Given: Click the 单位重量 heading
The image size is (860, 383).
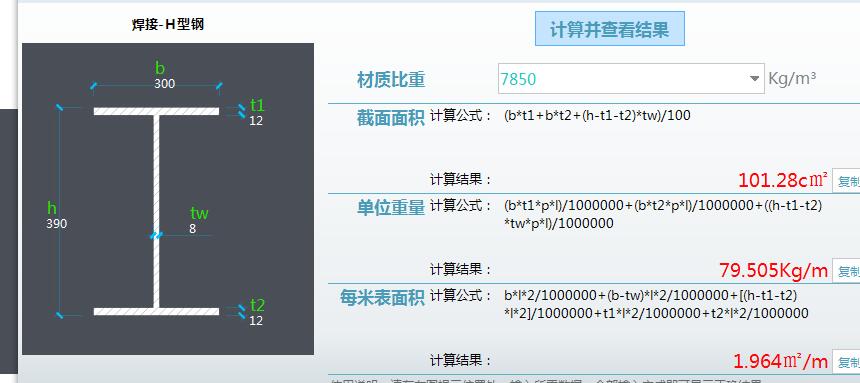Looking at the screenshot, I should (x=391, y=207).
